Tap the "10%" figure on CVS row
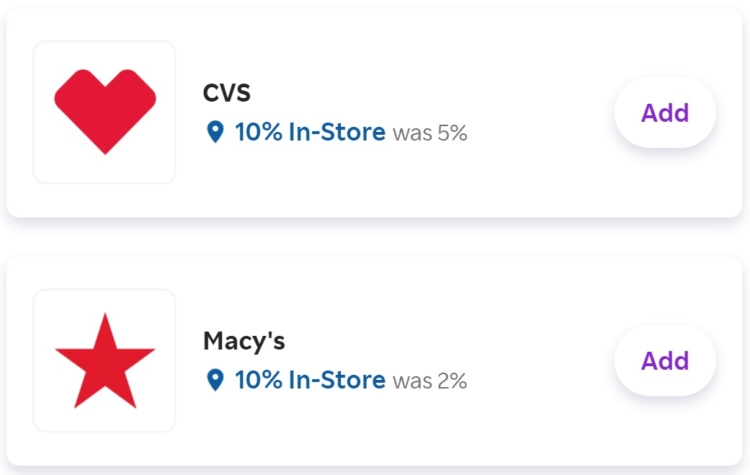 [x=258, y=132]
